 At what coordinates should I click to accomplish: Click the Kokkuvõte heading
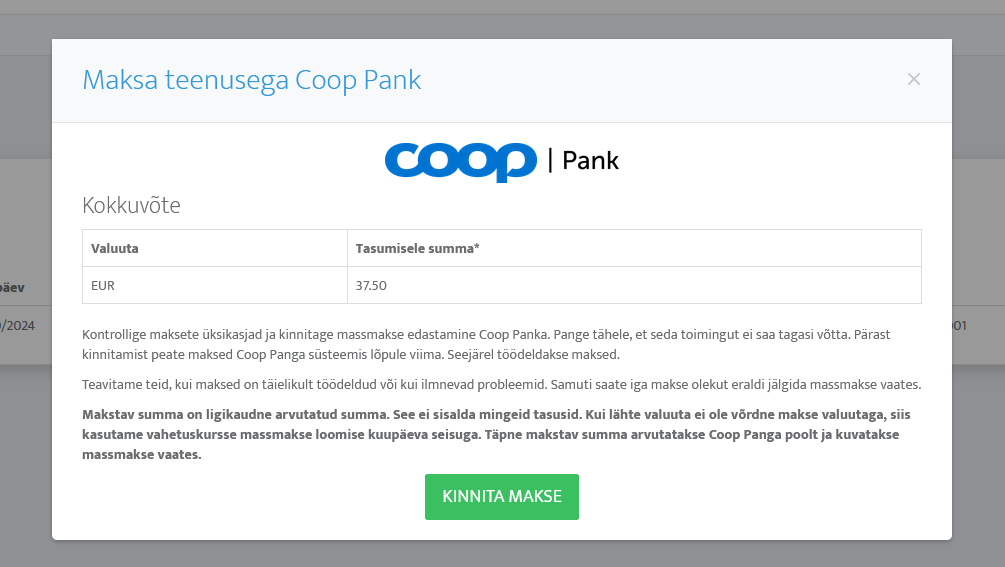point(131,205)
